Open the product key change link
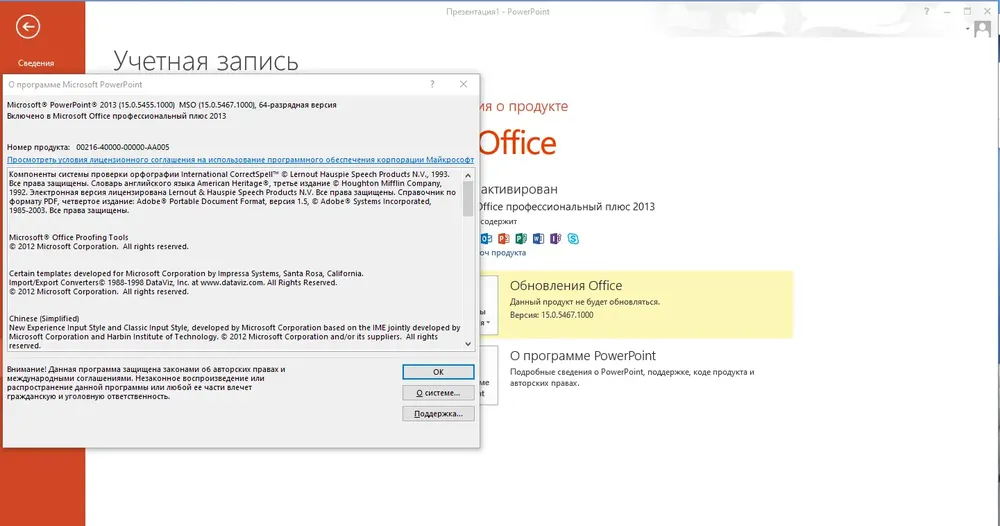The width and height of the screenshot is (1000, 526). pyautogui.click(x=503, y=252)
